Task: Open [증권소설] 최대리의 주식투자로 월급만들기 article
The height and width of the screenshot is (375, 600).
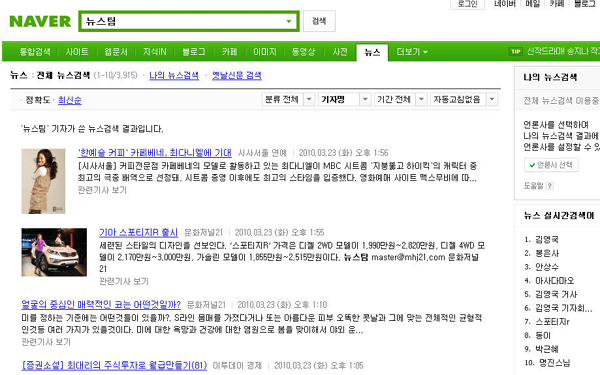Action: pyautogui.click(x=114, y=365)
